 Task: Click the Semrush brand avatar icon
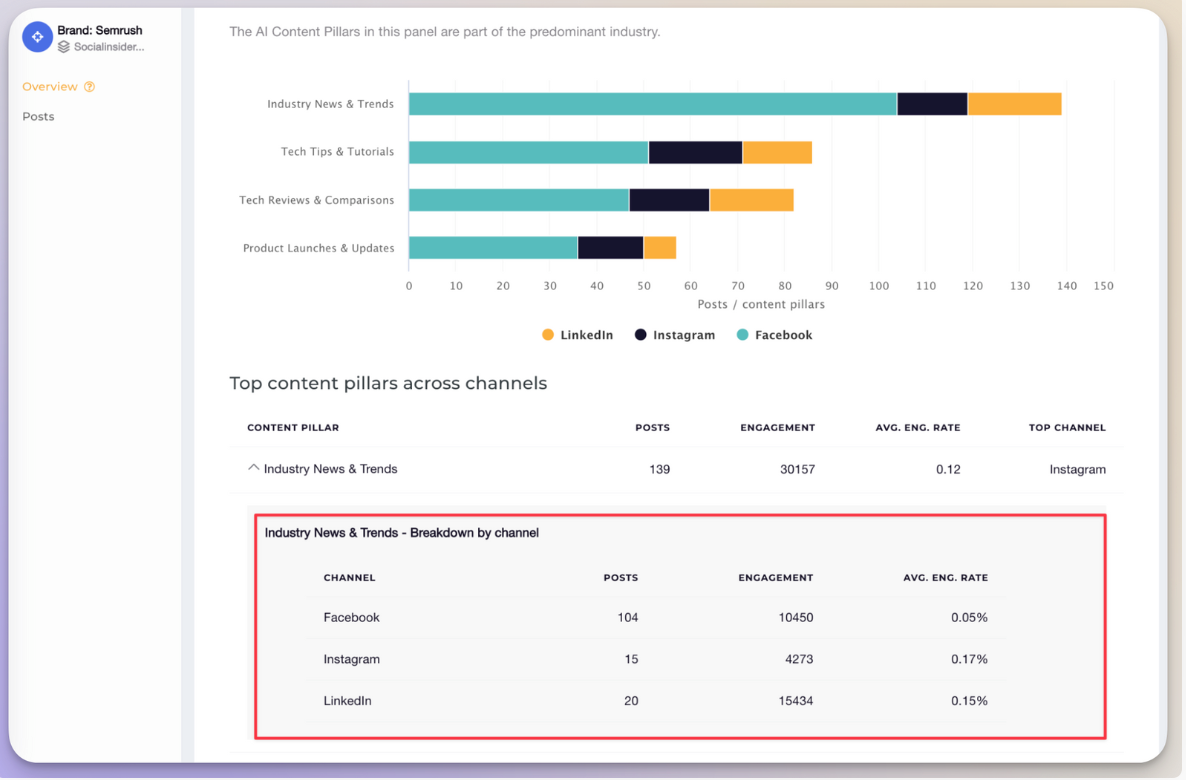[x=36, y=36]
